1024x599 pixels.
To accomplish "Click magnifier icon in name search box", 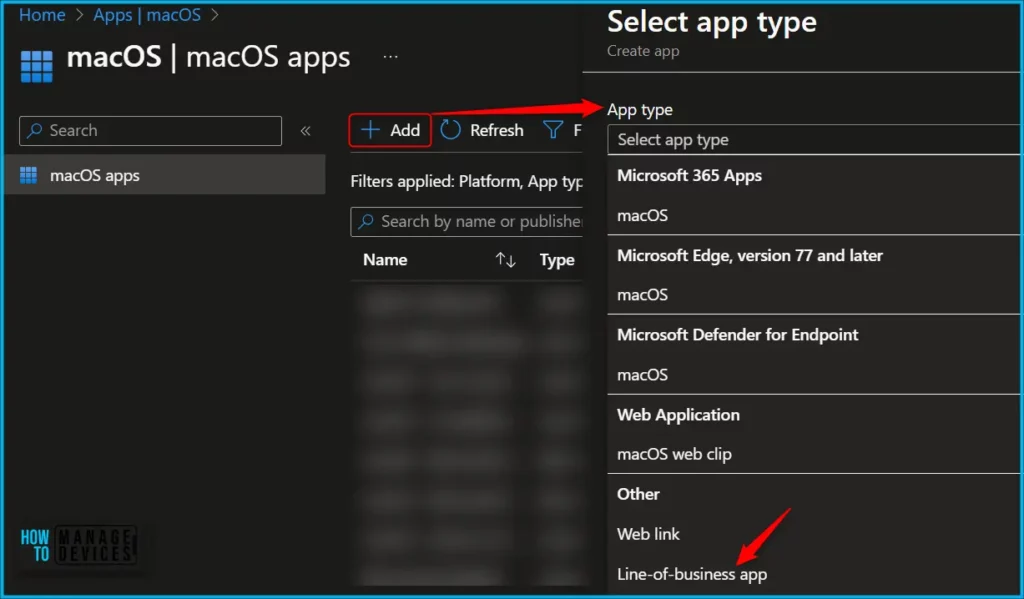I will pyautogui.click(x=366, y=221).
